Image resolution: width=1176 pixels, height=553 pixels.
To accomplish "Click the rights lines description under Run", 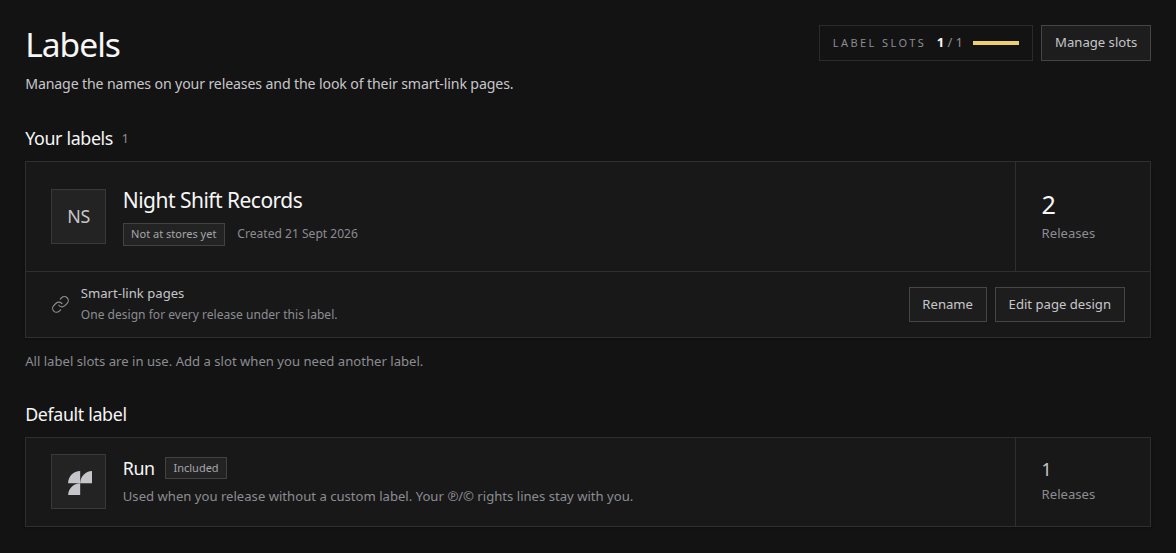I will (x=378, y=497).
